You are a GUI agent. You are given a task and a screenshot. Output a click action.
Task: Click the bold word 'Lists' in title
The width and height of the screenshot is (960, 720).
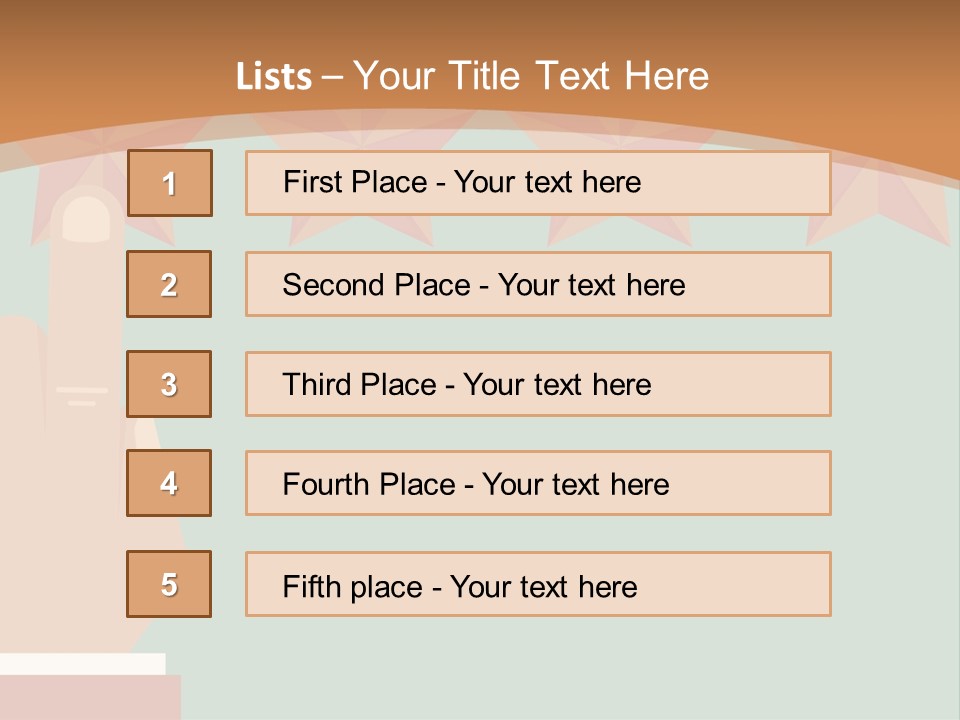pos(274,77)
